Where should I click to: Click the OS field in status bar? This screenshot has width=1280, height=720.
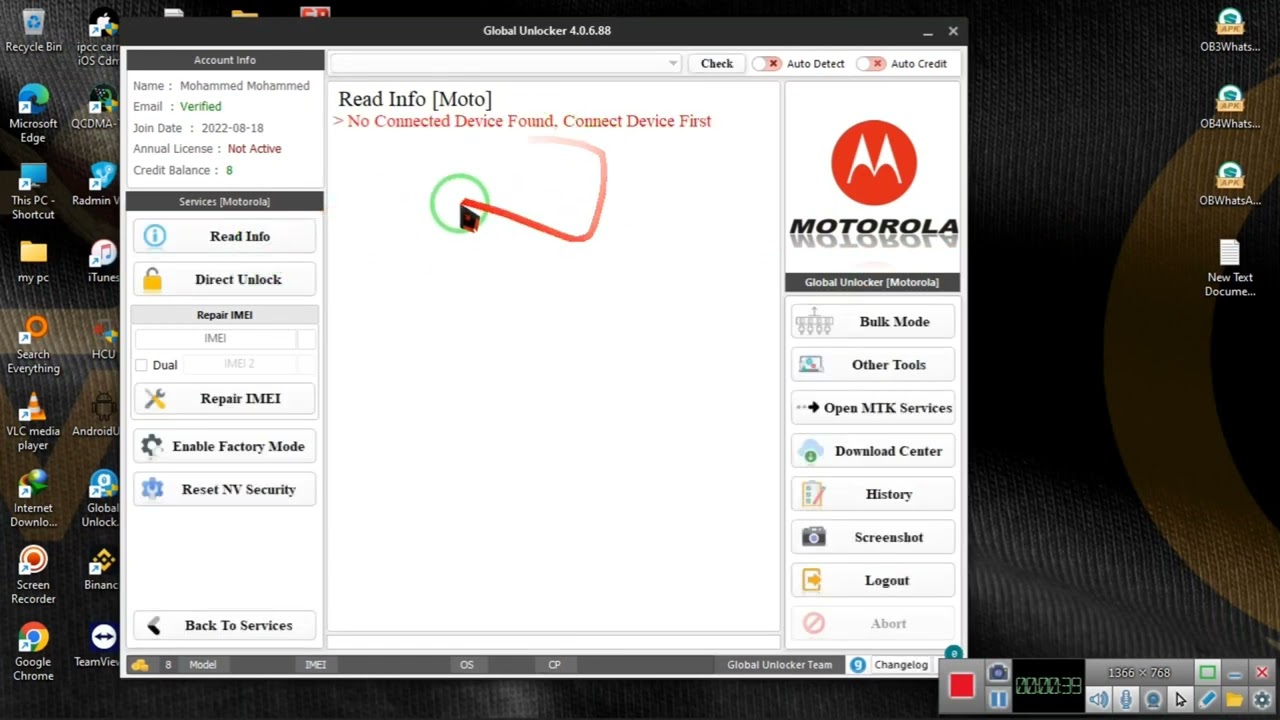467,665
